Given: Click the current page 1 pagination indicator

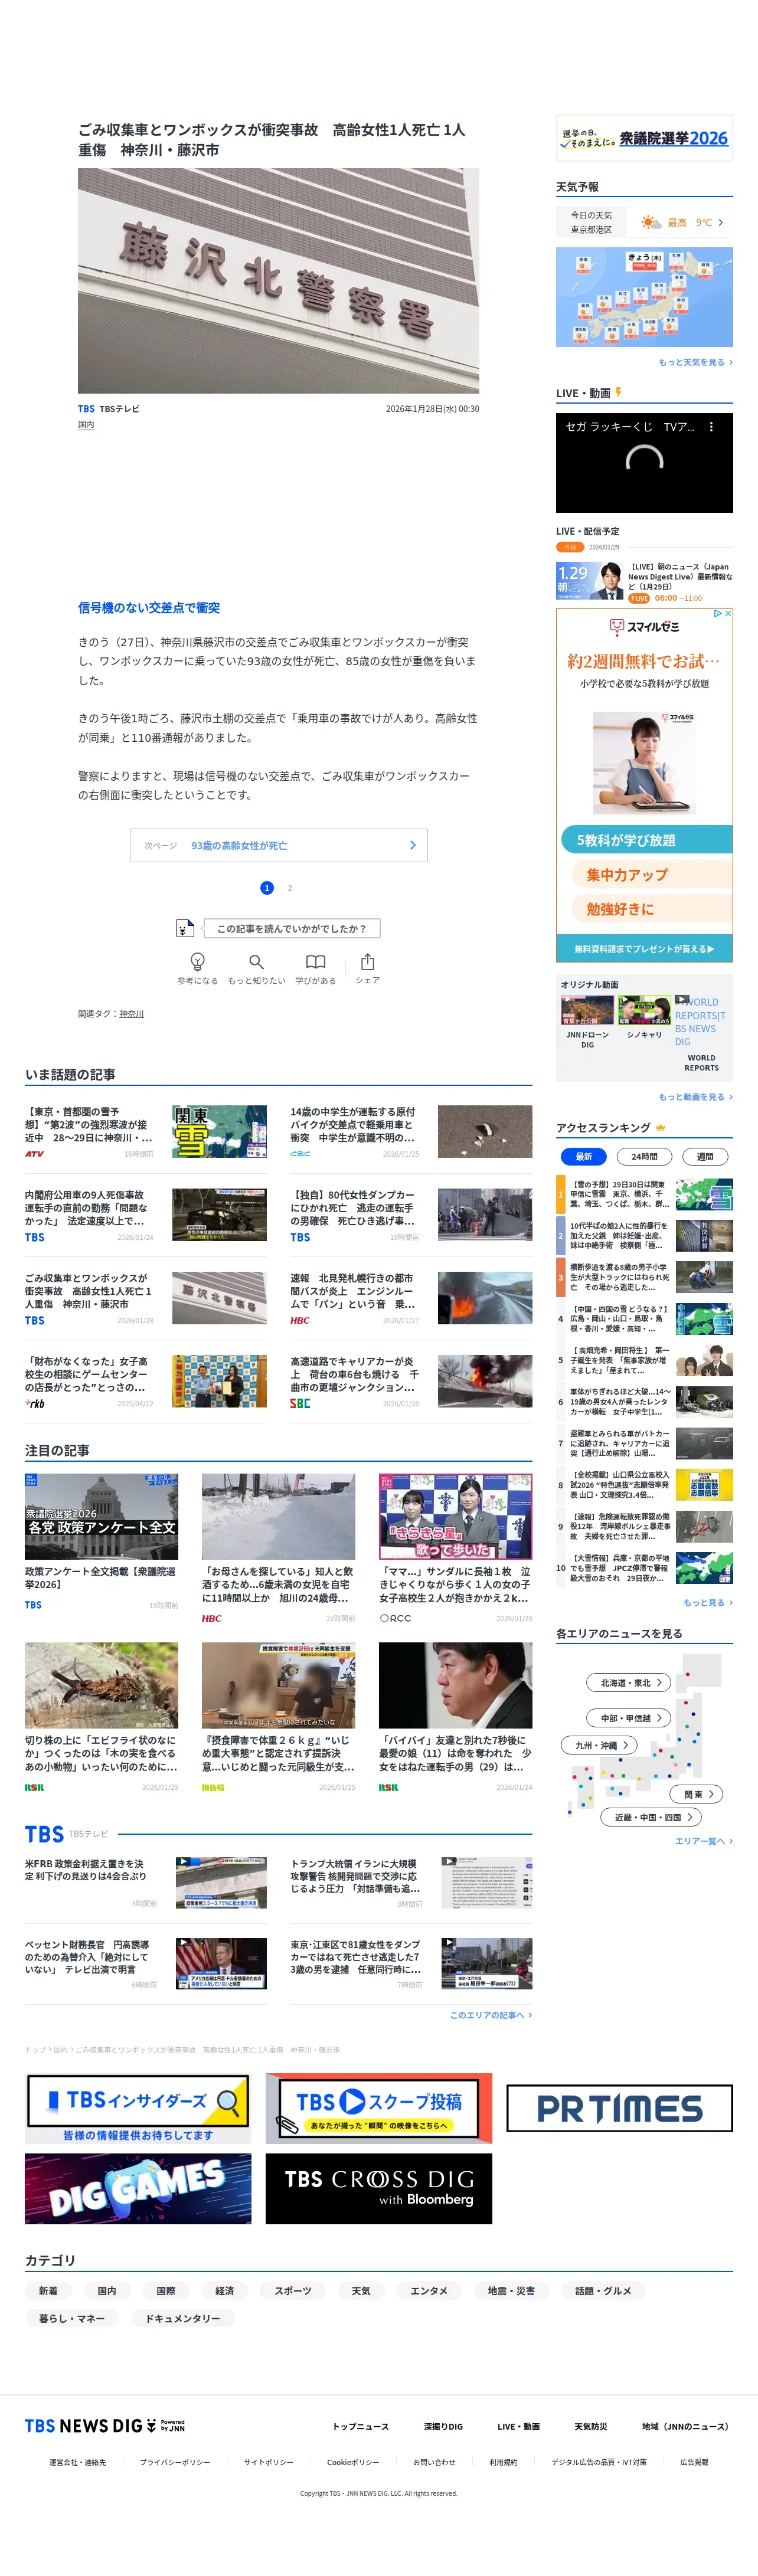Looking at the screenshot, I should [x=266, y=888].
